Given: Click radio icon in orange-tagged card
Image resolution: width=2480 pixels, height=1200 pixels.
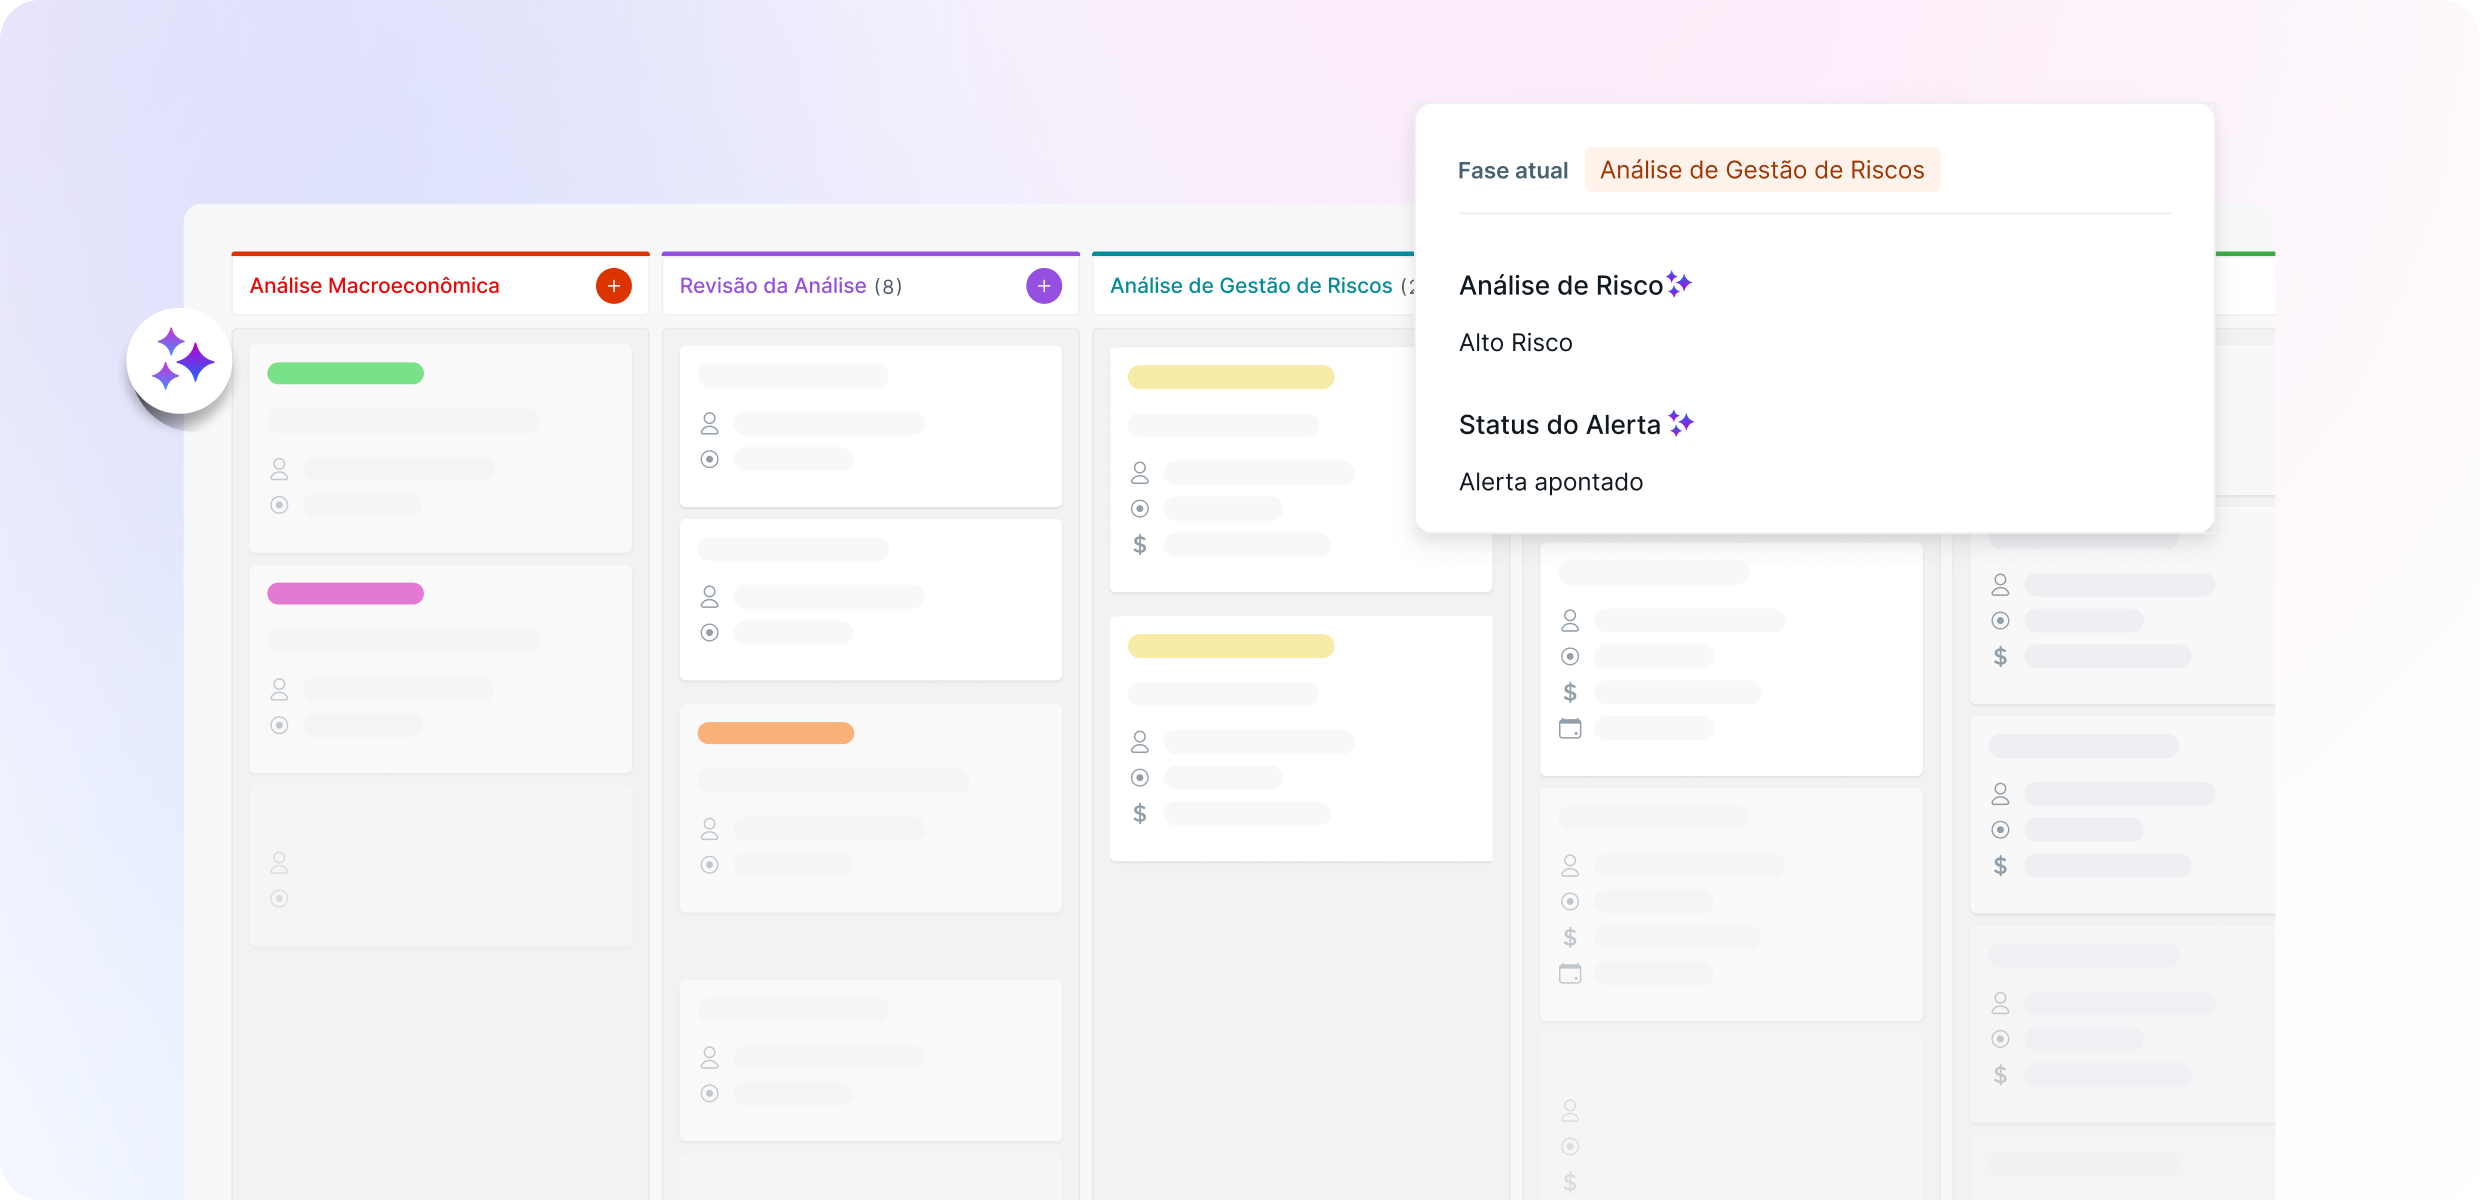Looking at the screenshot, I should coord(709,865).
